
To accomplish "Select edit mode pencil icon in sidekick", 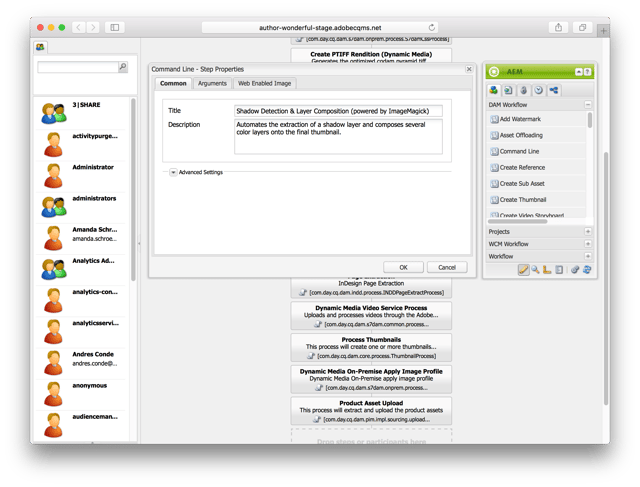I will pos(523,270).
